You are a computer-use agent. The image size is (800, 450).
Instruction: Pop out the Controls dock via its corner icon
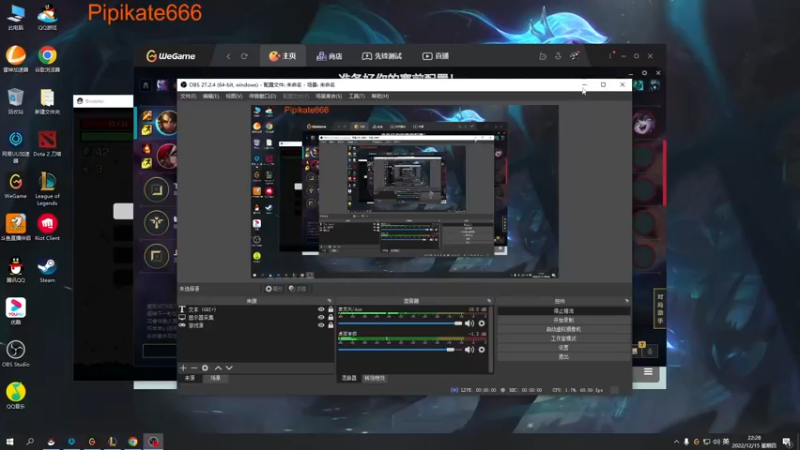coord(627,301)
